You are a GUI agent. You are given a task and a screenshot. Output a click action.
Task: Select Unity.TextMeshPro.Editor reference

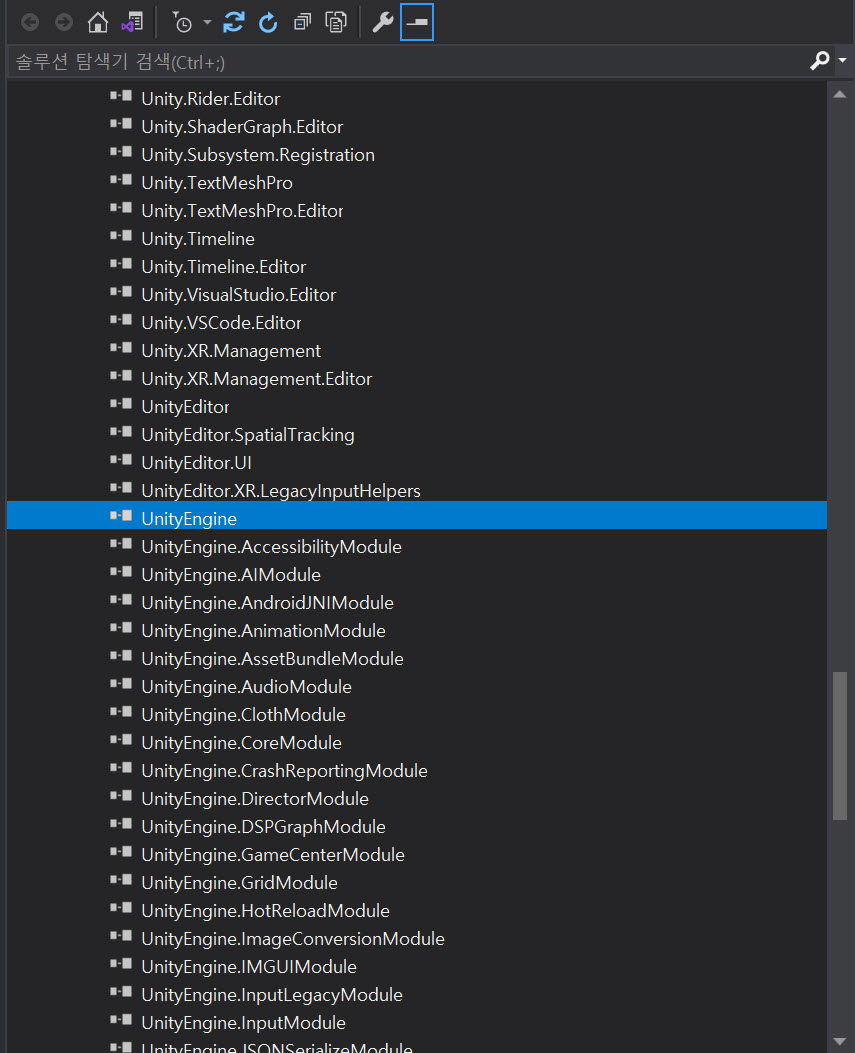click(x=242, y=211)
